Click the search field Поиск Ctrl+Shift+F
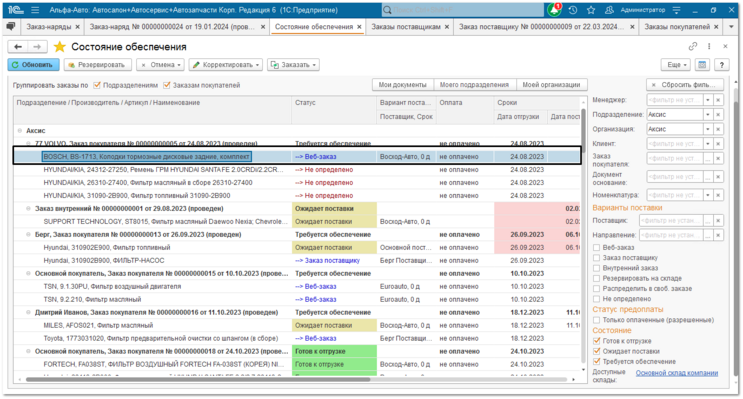The image size is (743, 399). (462, 10)
